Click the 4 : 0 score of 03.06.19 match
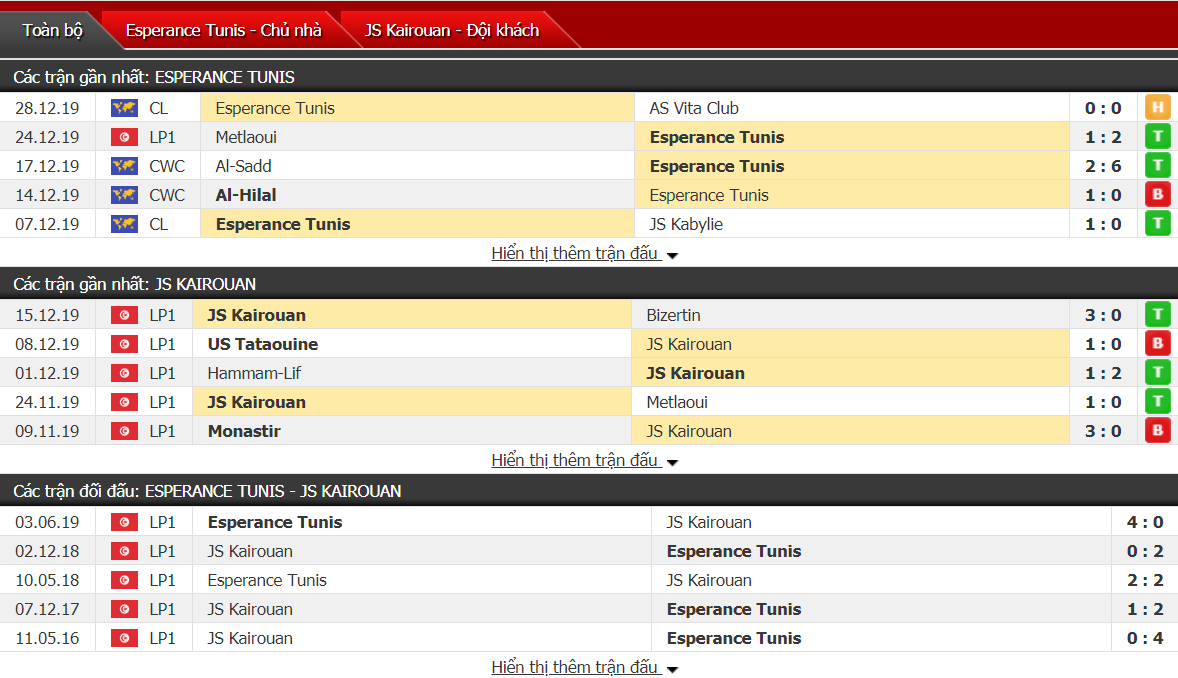Viewport: 1178px width, 678px height. tap(1145, 522)
